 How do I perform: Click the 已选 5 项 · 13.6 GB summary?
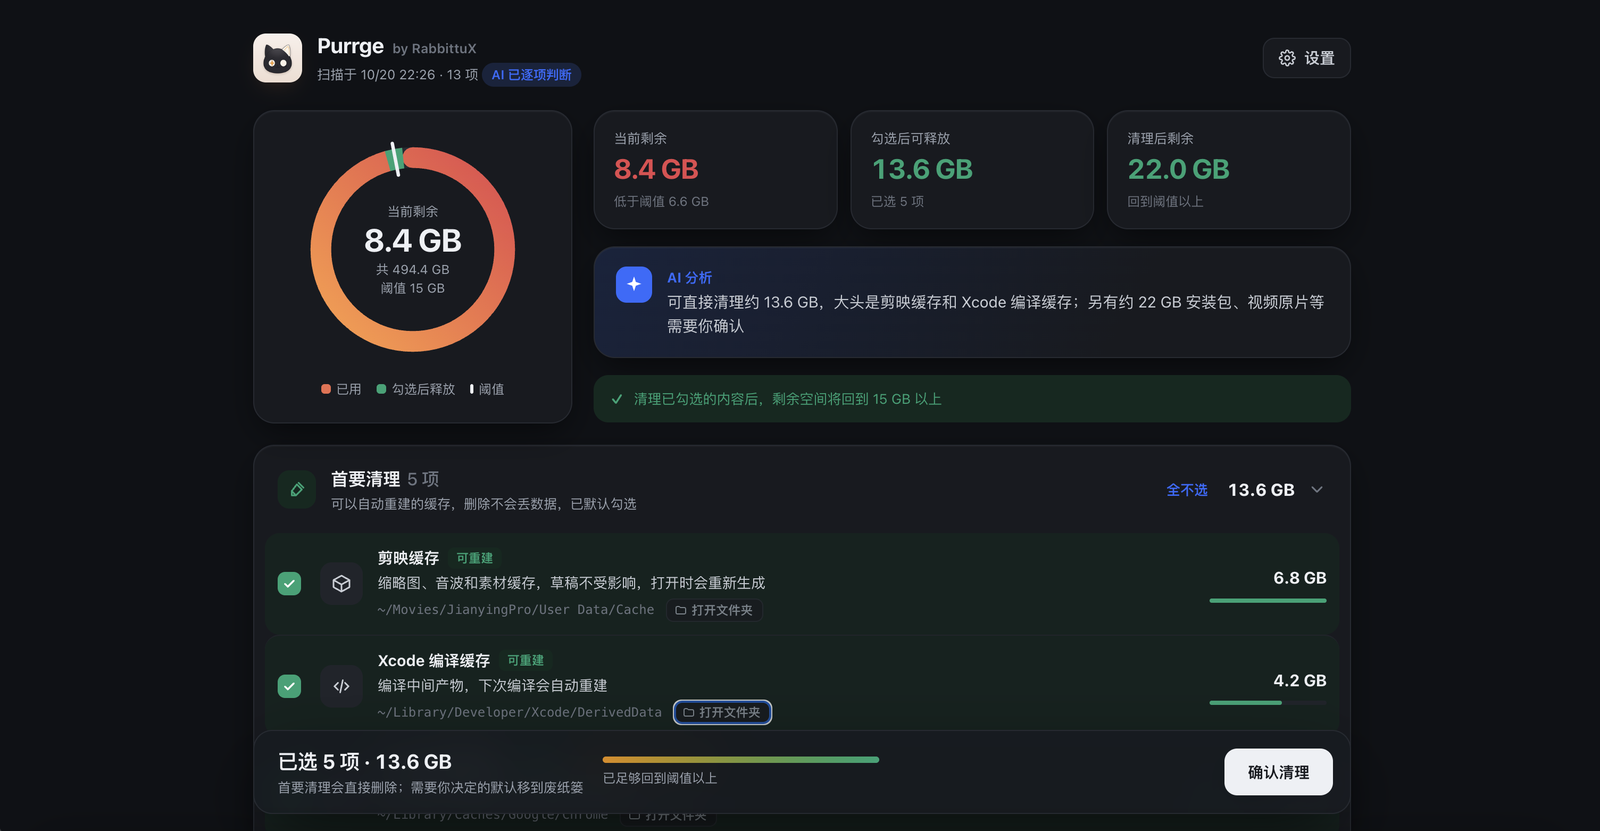(365, 762)
